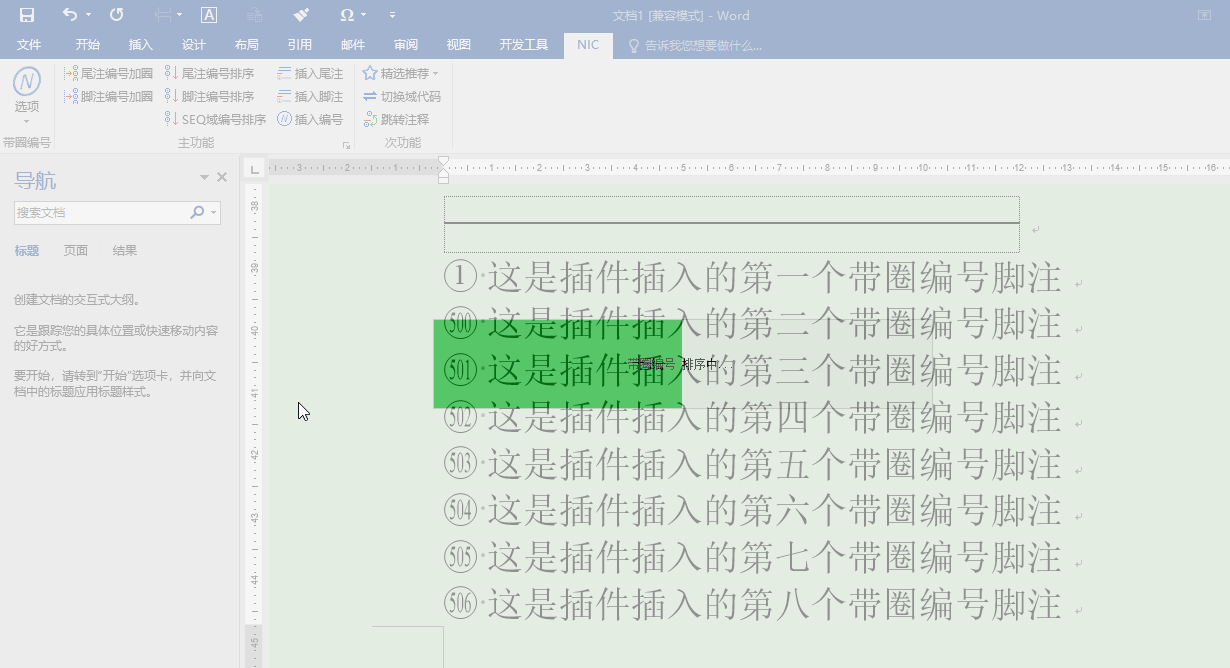Image resolution: width=1230 pixels, height=668 pixels.
Task: Switch to the 邮件 tab
Action: pyautogui.click(x=353, y=45)
